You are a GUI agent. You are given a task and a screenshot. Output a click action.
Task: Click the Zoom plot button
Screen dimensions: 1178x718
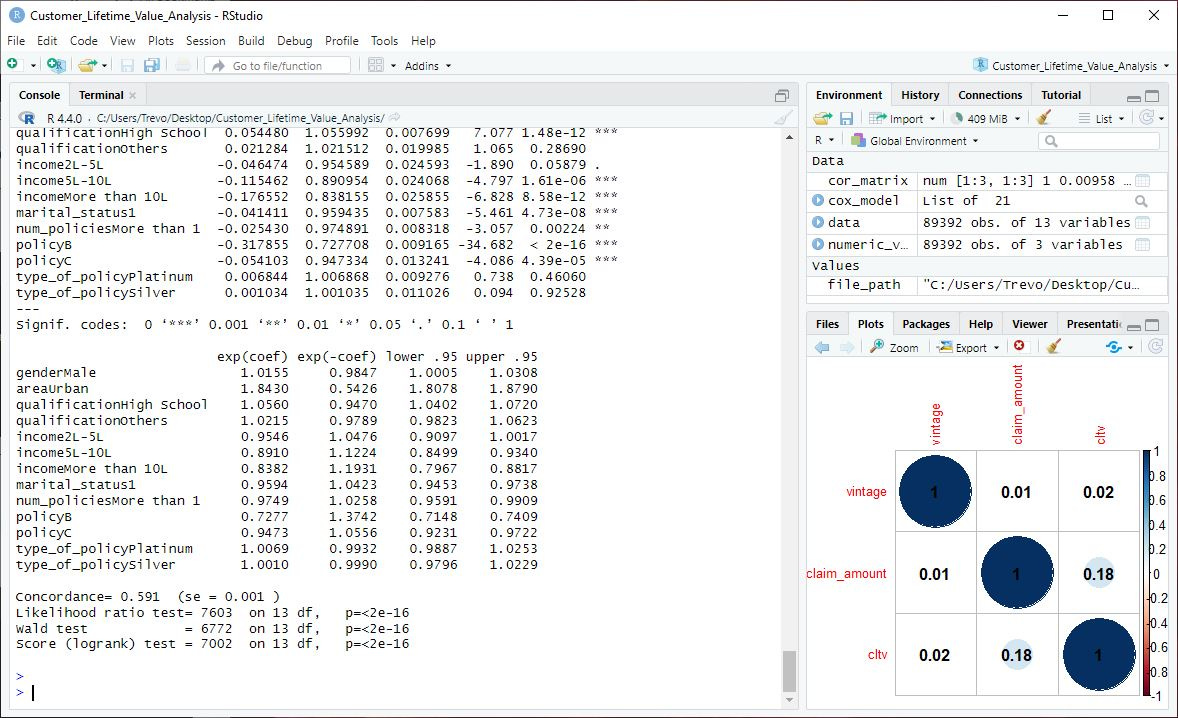pos(894,347)
